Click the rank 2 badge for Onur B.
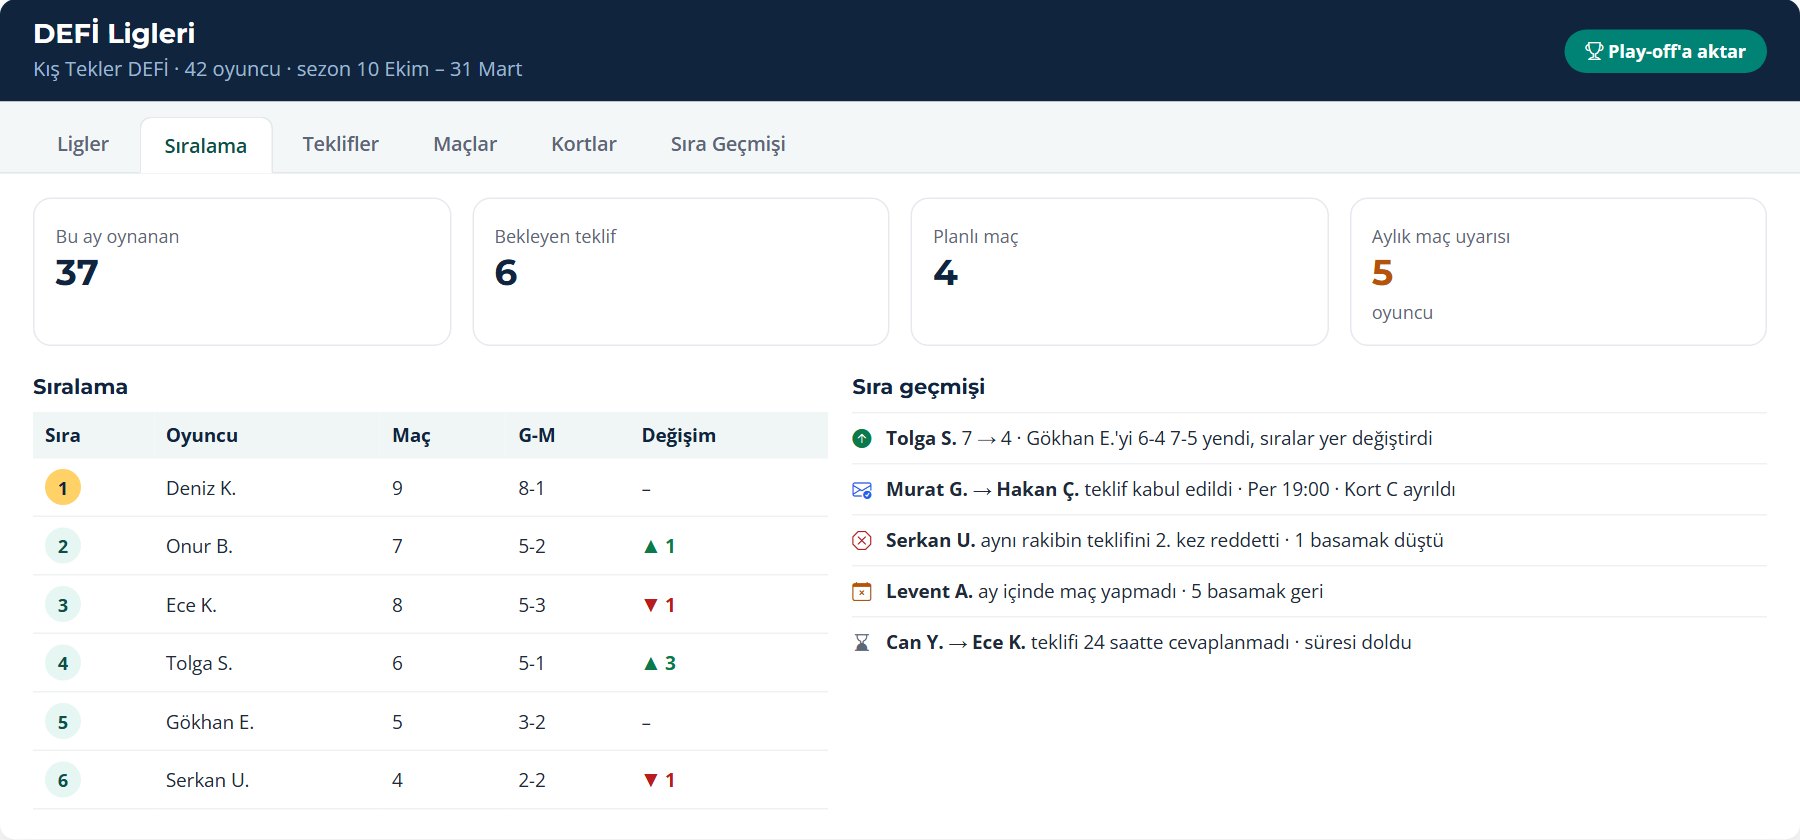This screenshot has width=1800, height=840. (63, 546)
